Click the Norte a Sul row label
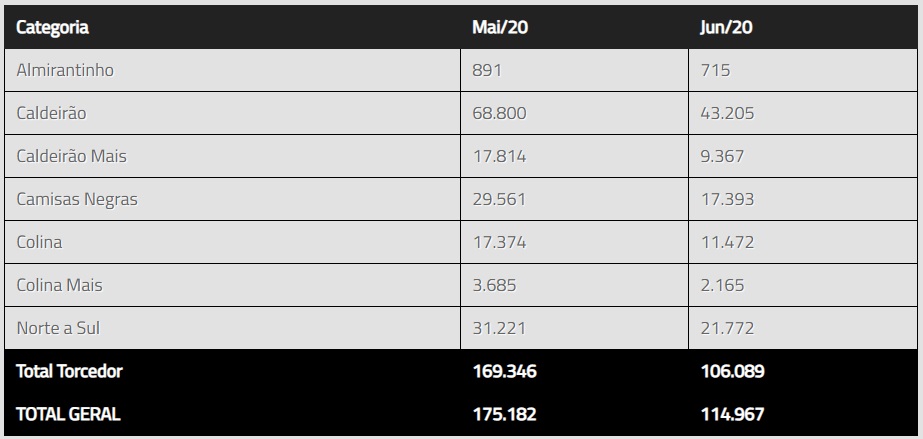The image size is (923, 439). pyautogui.click(x=58, y=328)
